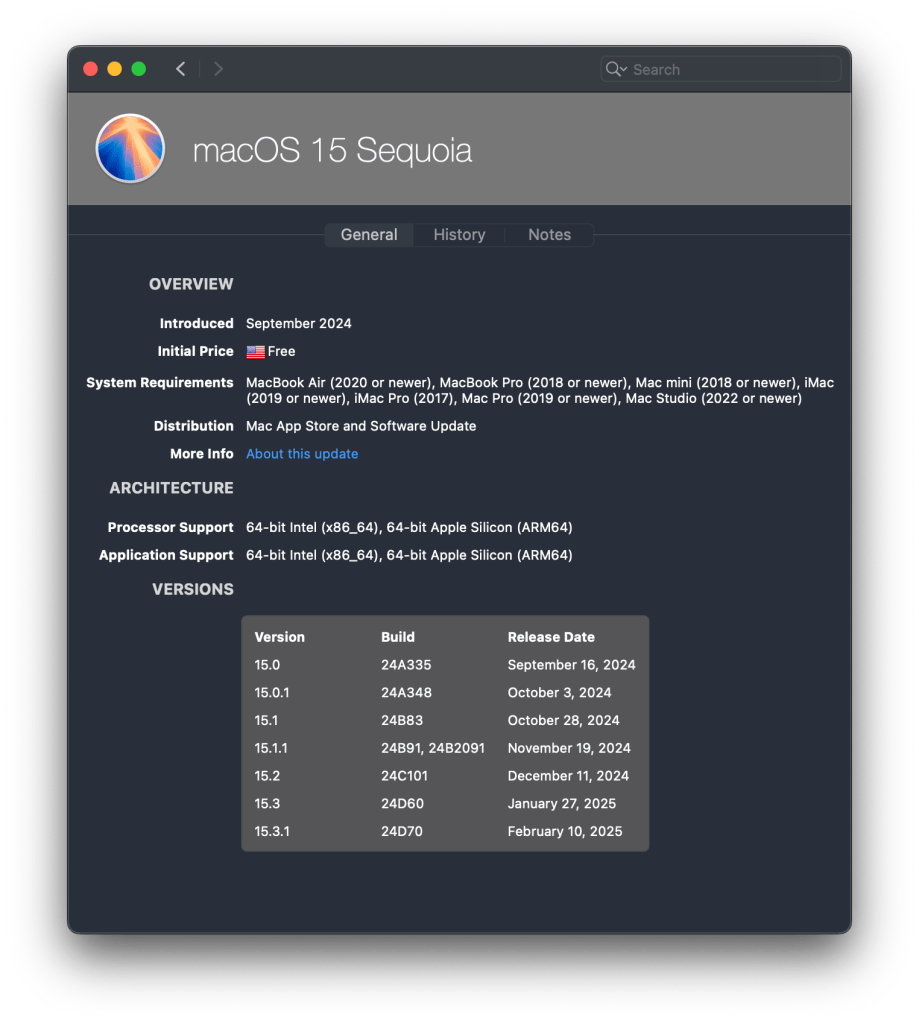Click the magnifying glass search icon
Viewport: 919px width, 1023px height.
[x=615, y=69]
